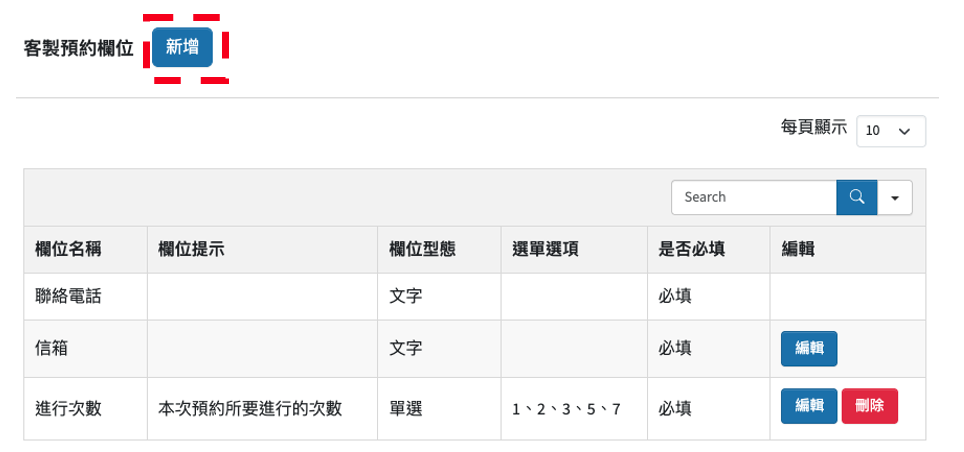
Task: Click the 1、2、3、5、7 options cell
Action: pos(566,410)
